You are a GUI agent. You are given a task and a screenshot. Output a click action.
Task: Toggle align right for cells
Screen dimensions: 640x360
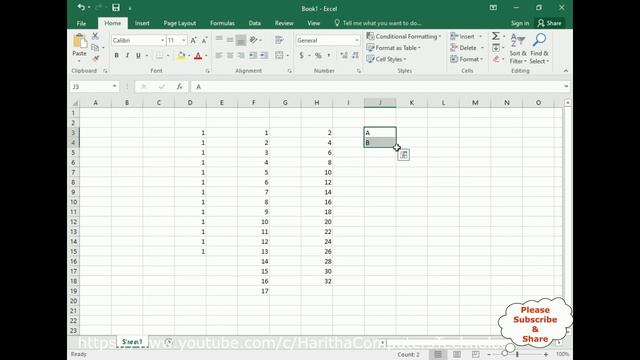[x=241, y=56]
